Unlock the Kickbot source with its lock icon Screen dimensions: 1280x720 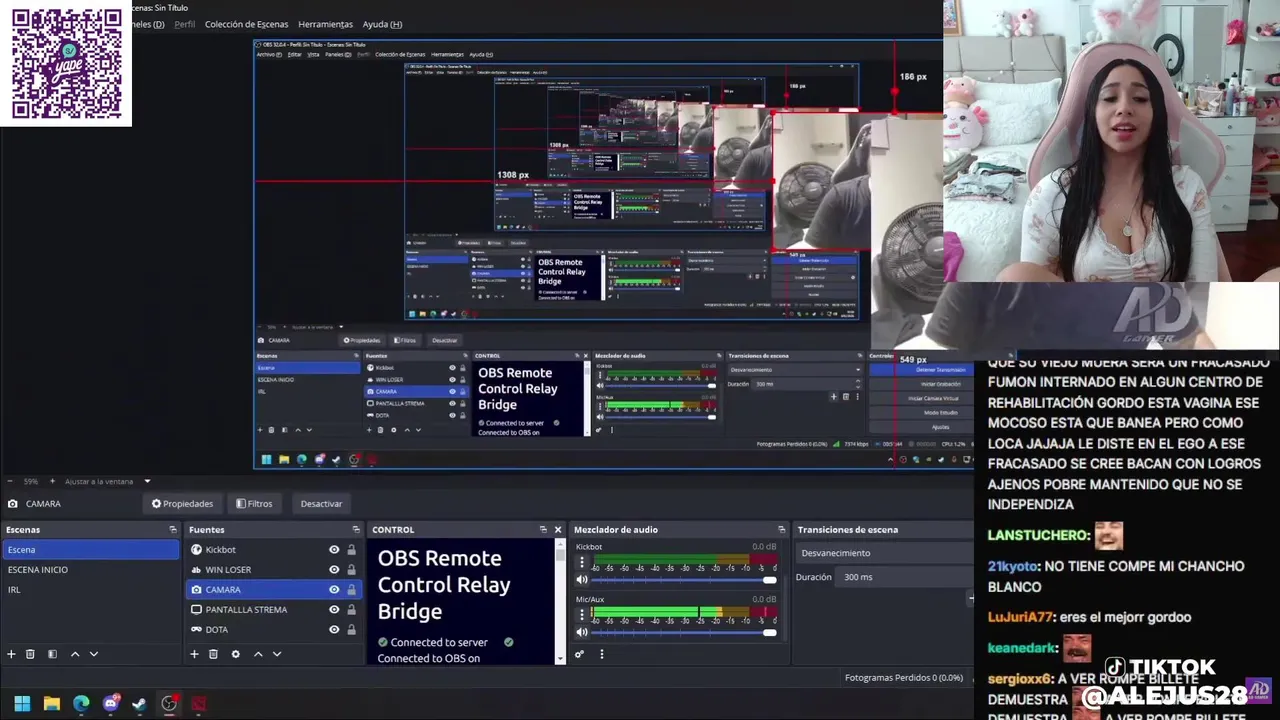pyautogui.click(x=351, y=550)
